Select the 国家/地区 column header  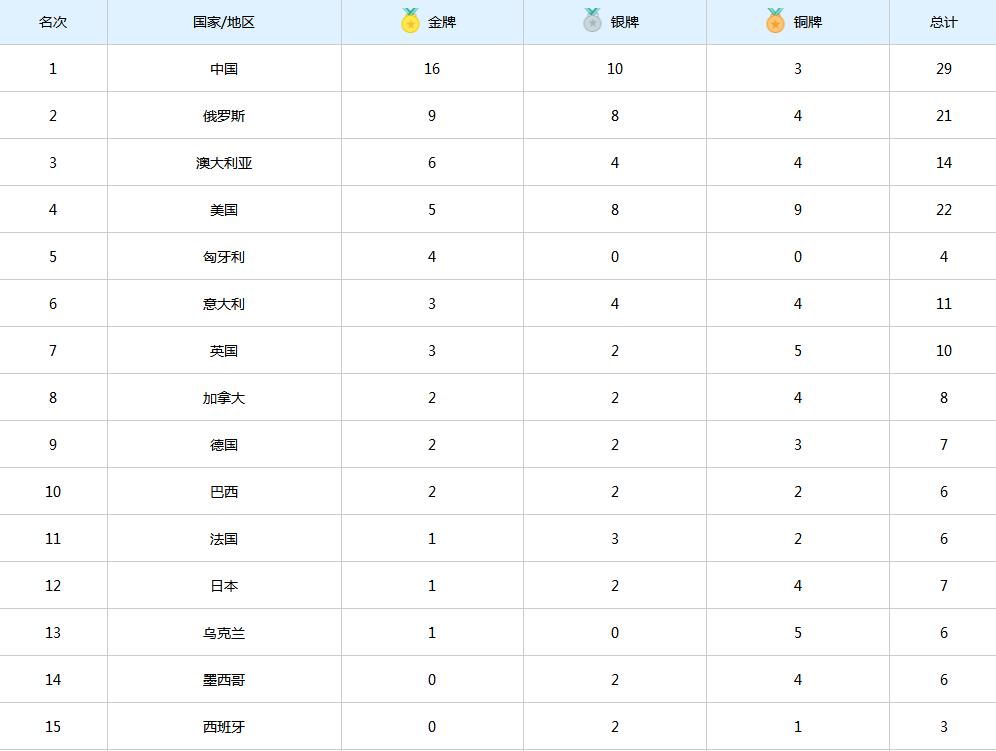point(224,22)
